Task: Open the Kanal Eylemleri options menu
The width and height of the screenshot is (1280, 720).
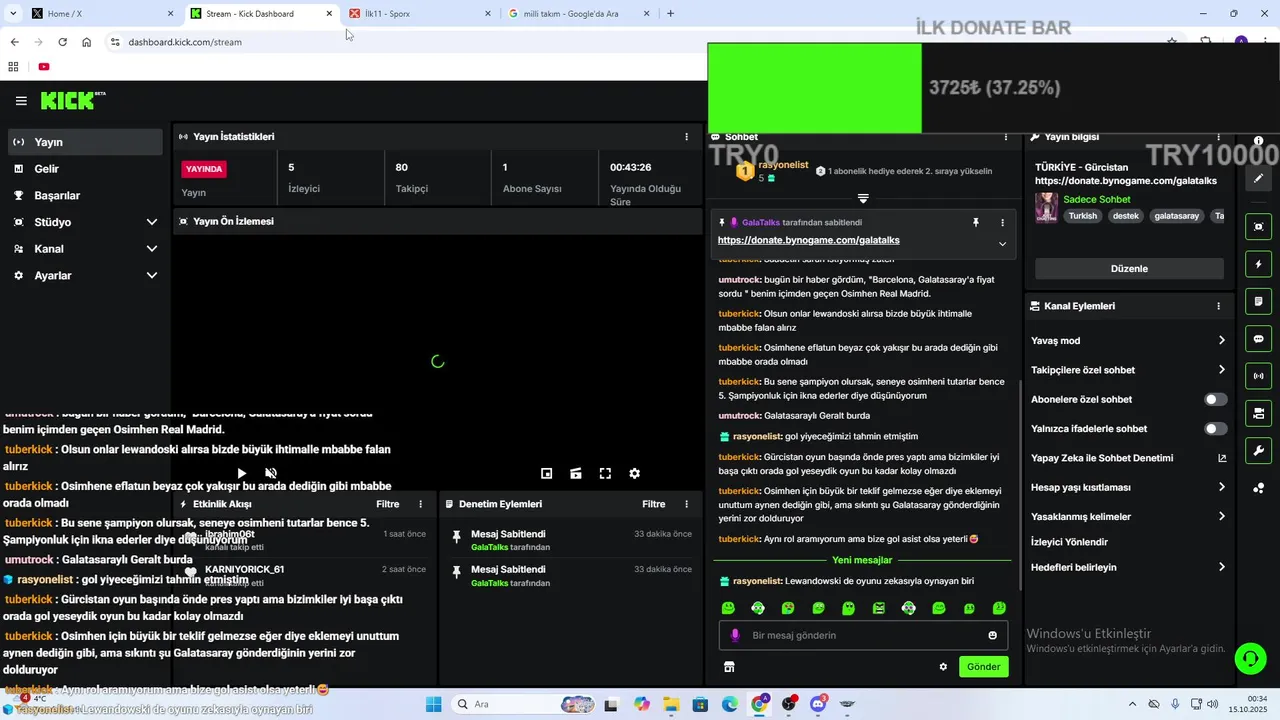Action: (x=1218, y=306)
